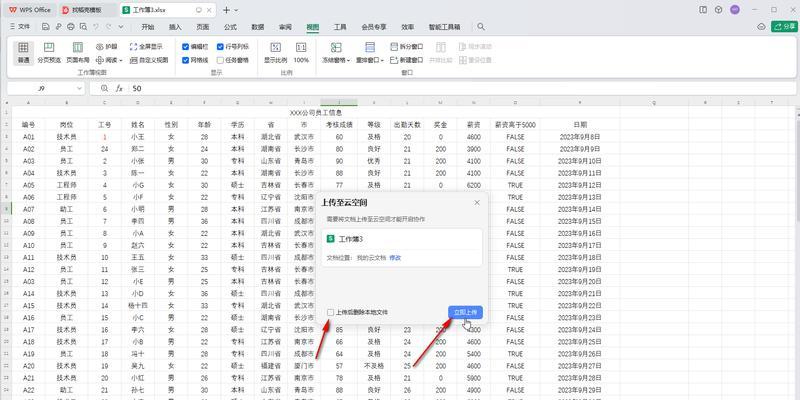
Task: Click the export icon in quick access toolbar
Action: click(58, 27)
